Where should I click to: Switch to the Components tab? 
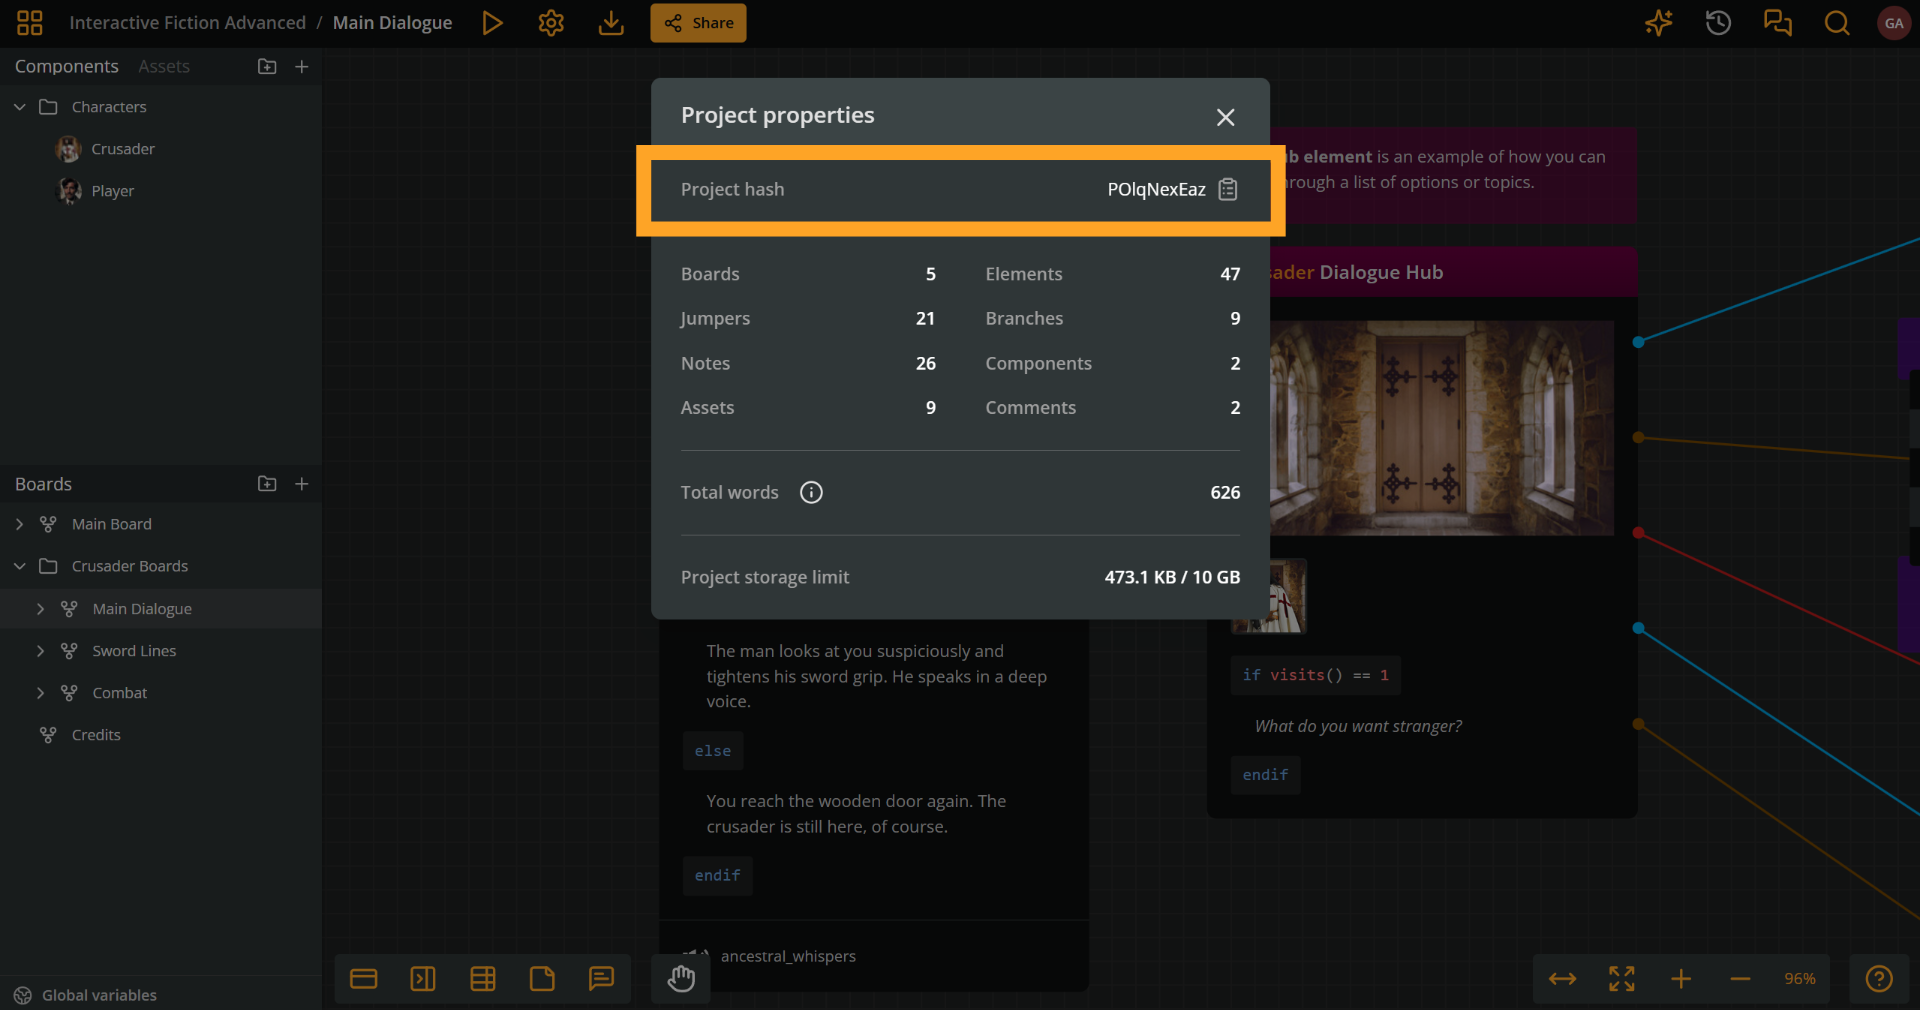[x=67, y=66]
